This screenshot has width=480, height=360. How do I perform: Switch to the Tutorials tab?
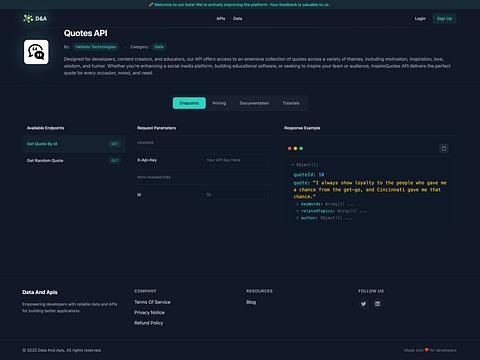pyautogui.click(x=291, y=103)
